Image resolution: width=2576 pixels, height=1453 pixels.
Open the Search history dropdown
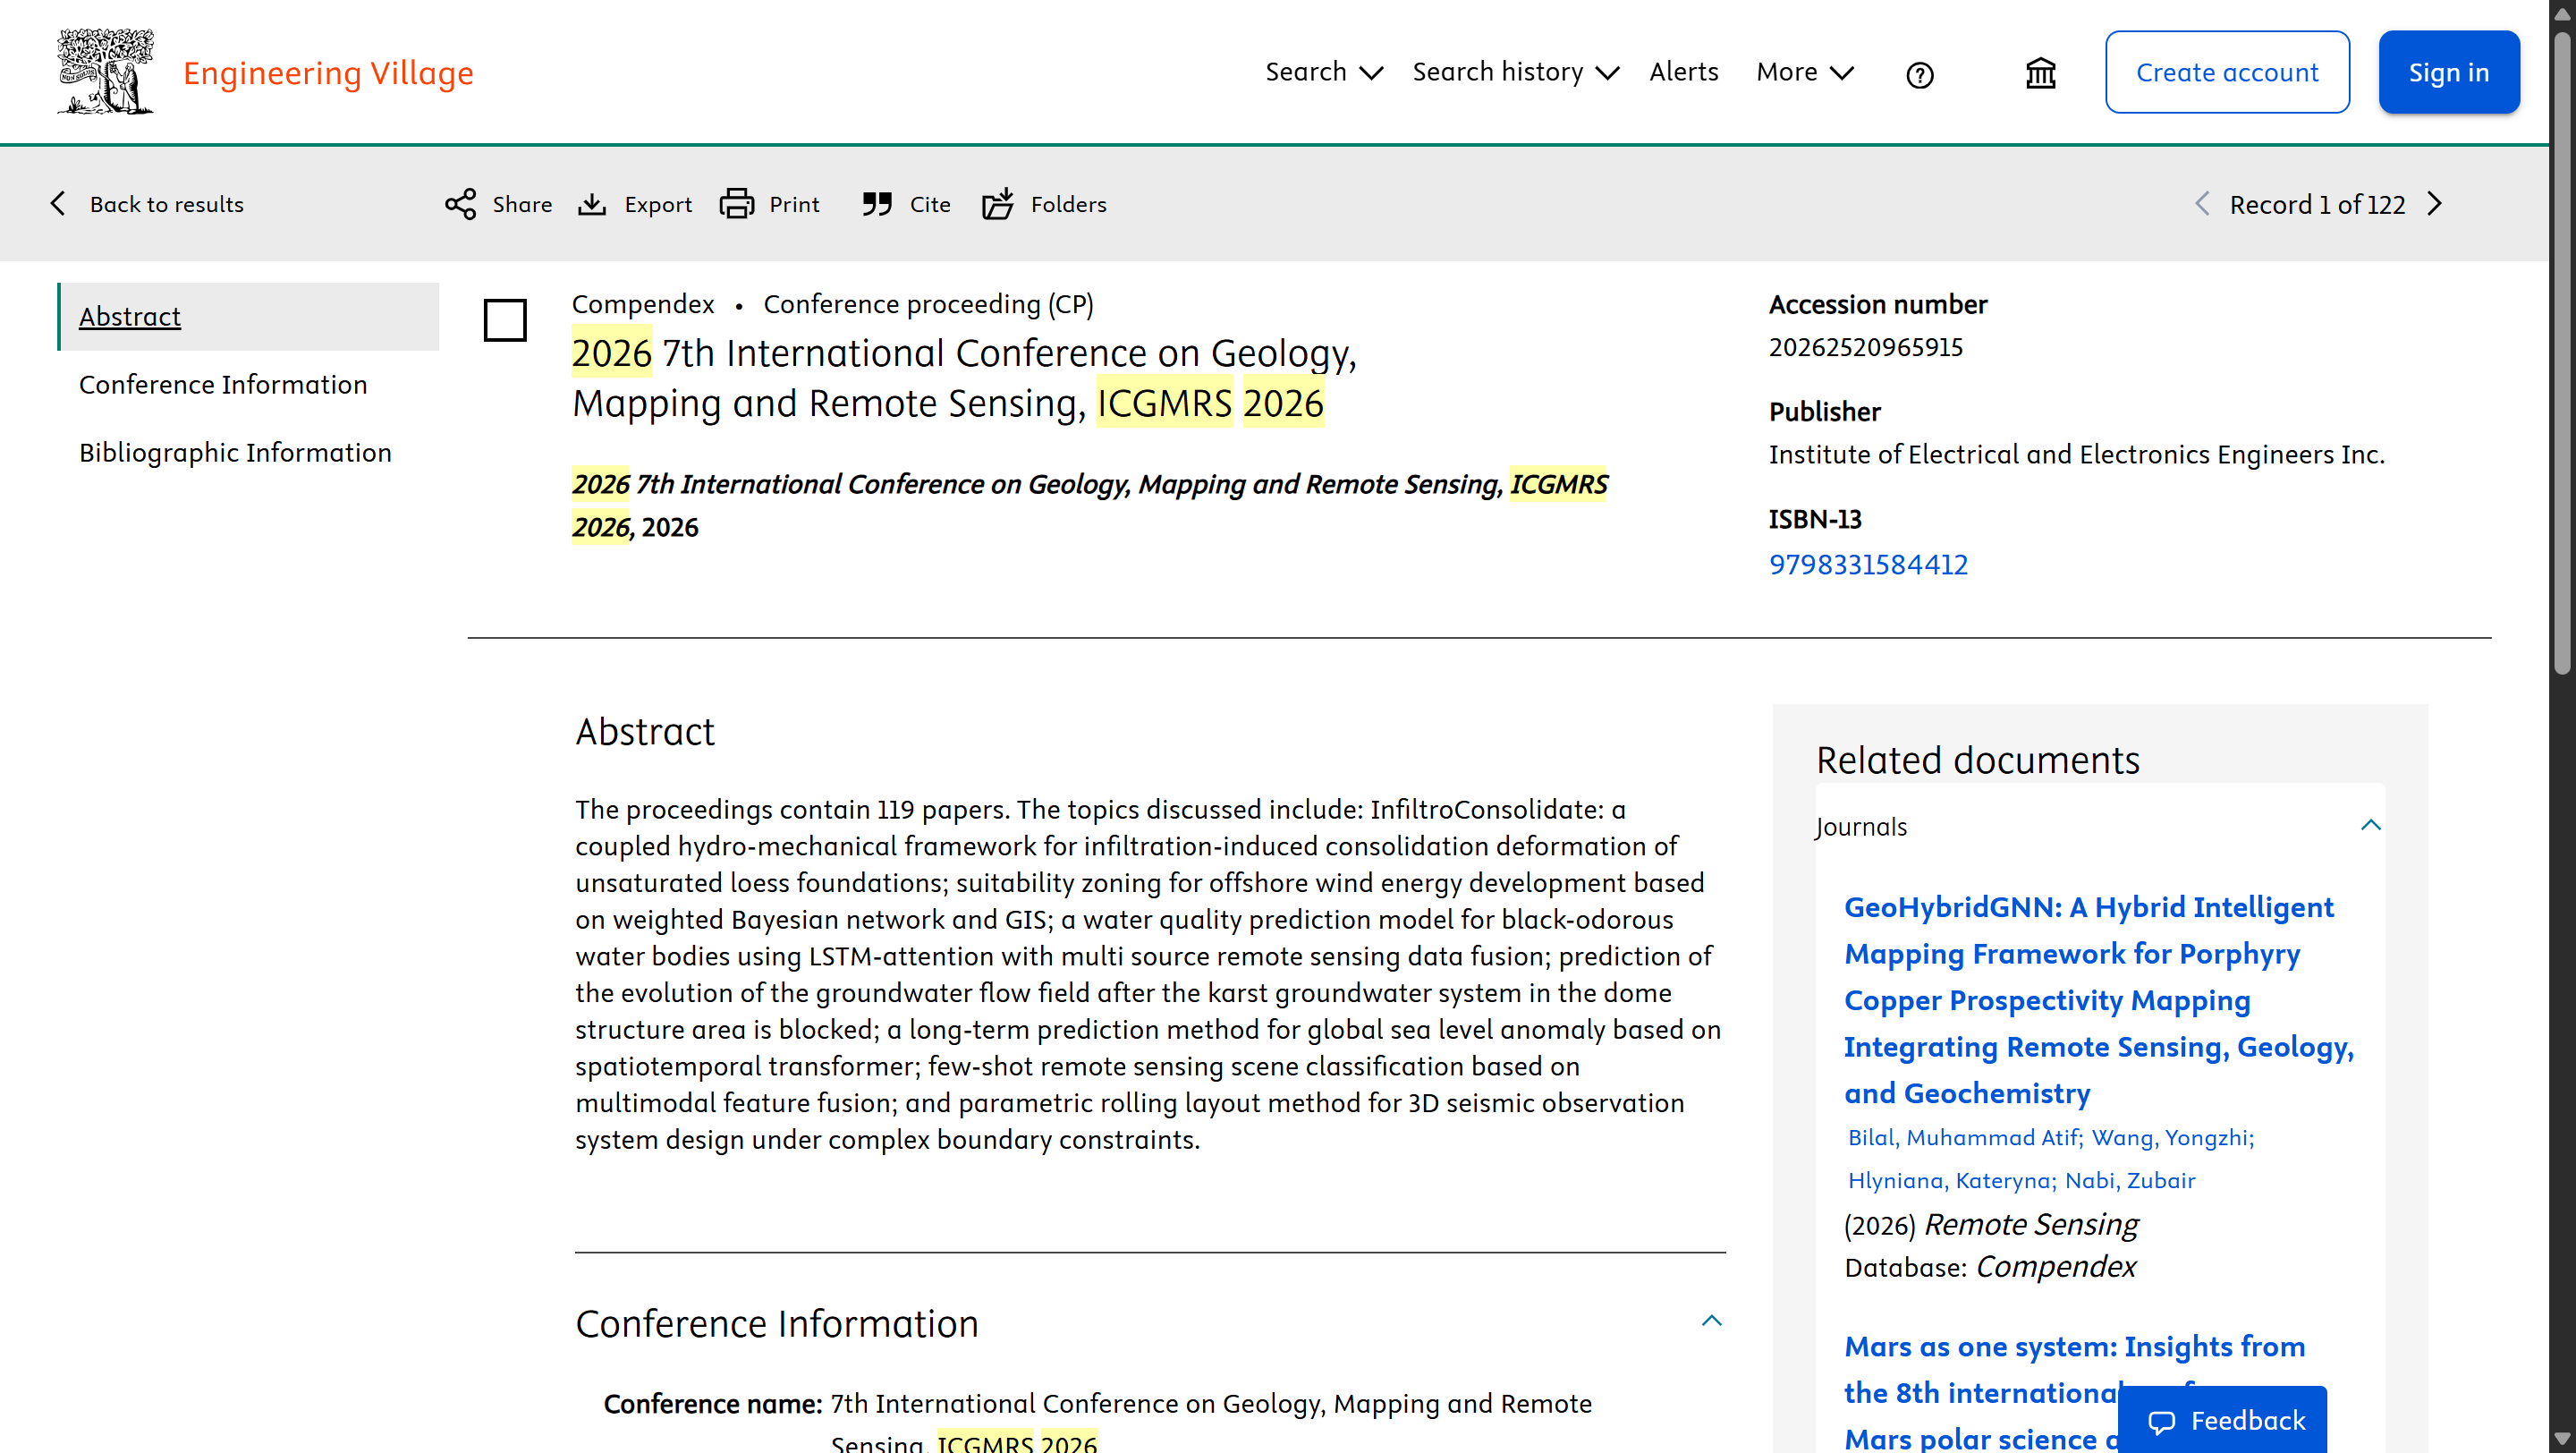pos(1515,72)
